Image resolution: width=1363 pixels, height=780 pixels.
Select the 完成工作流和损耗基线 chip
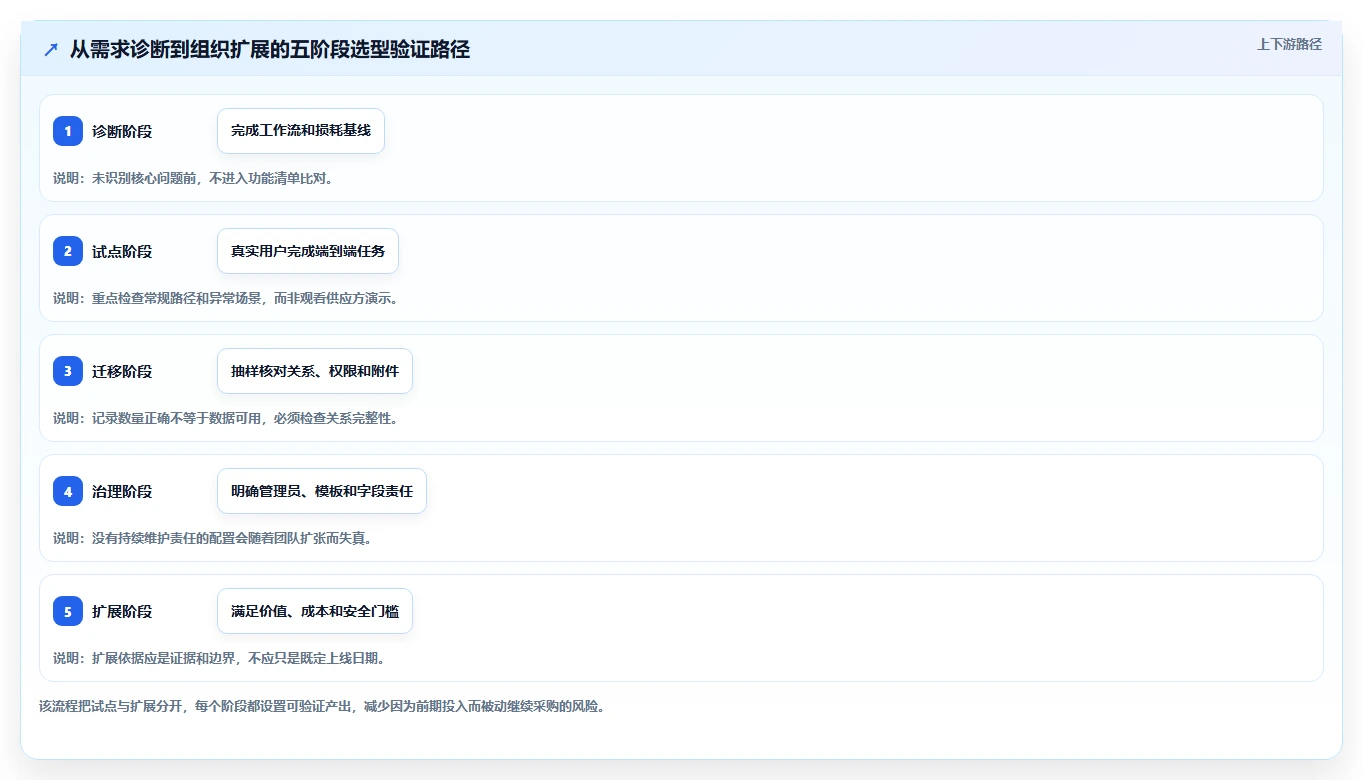tap(301, 131)
